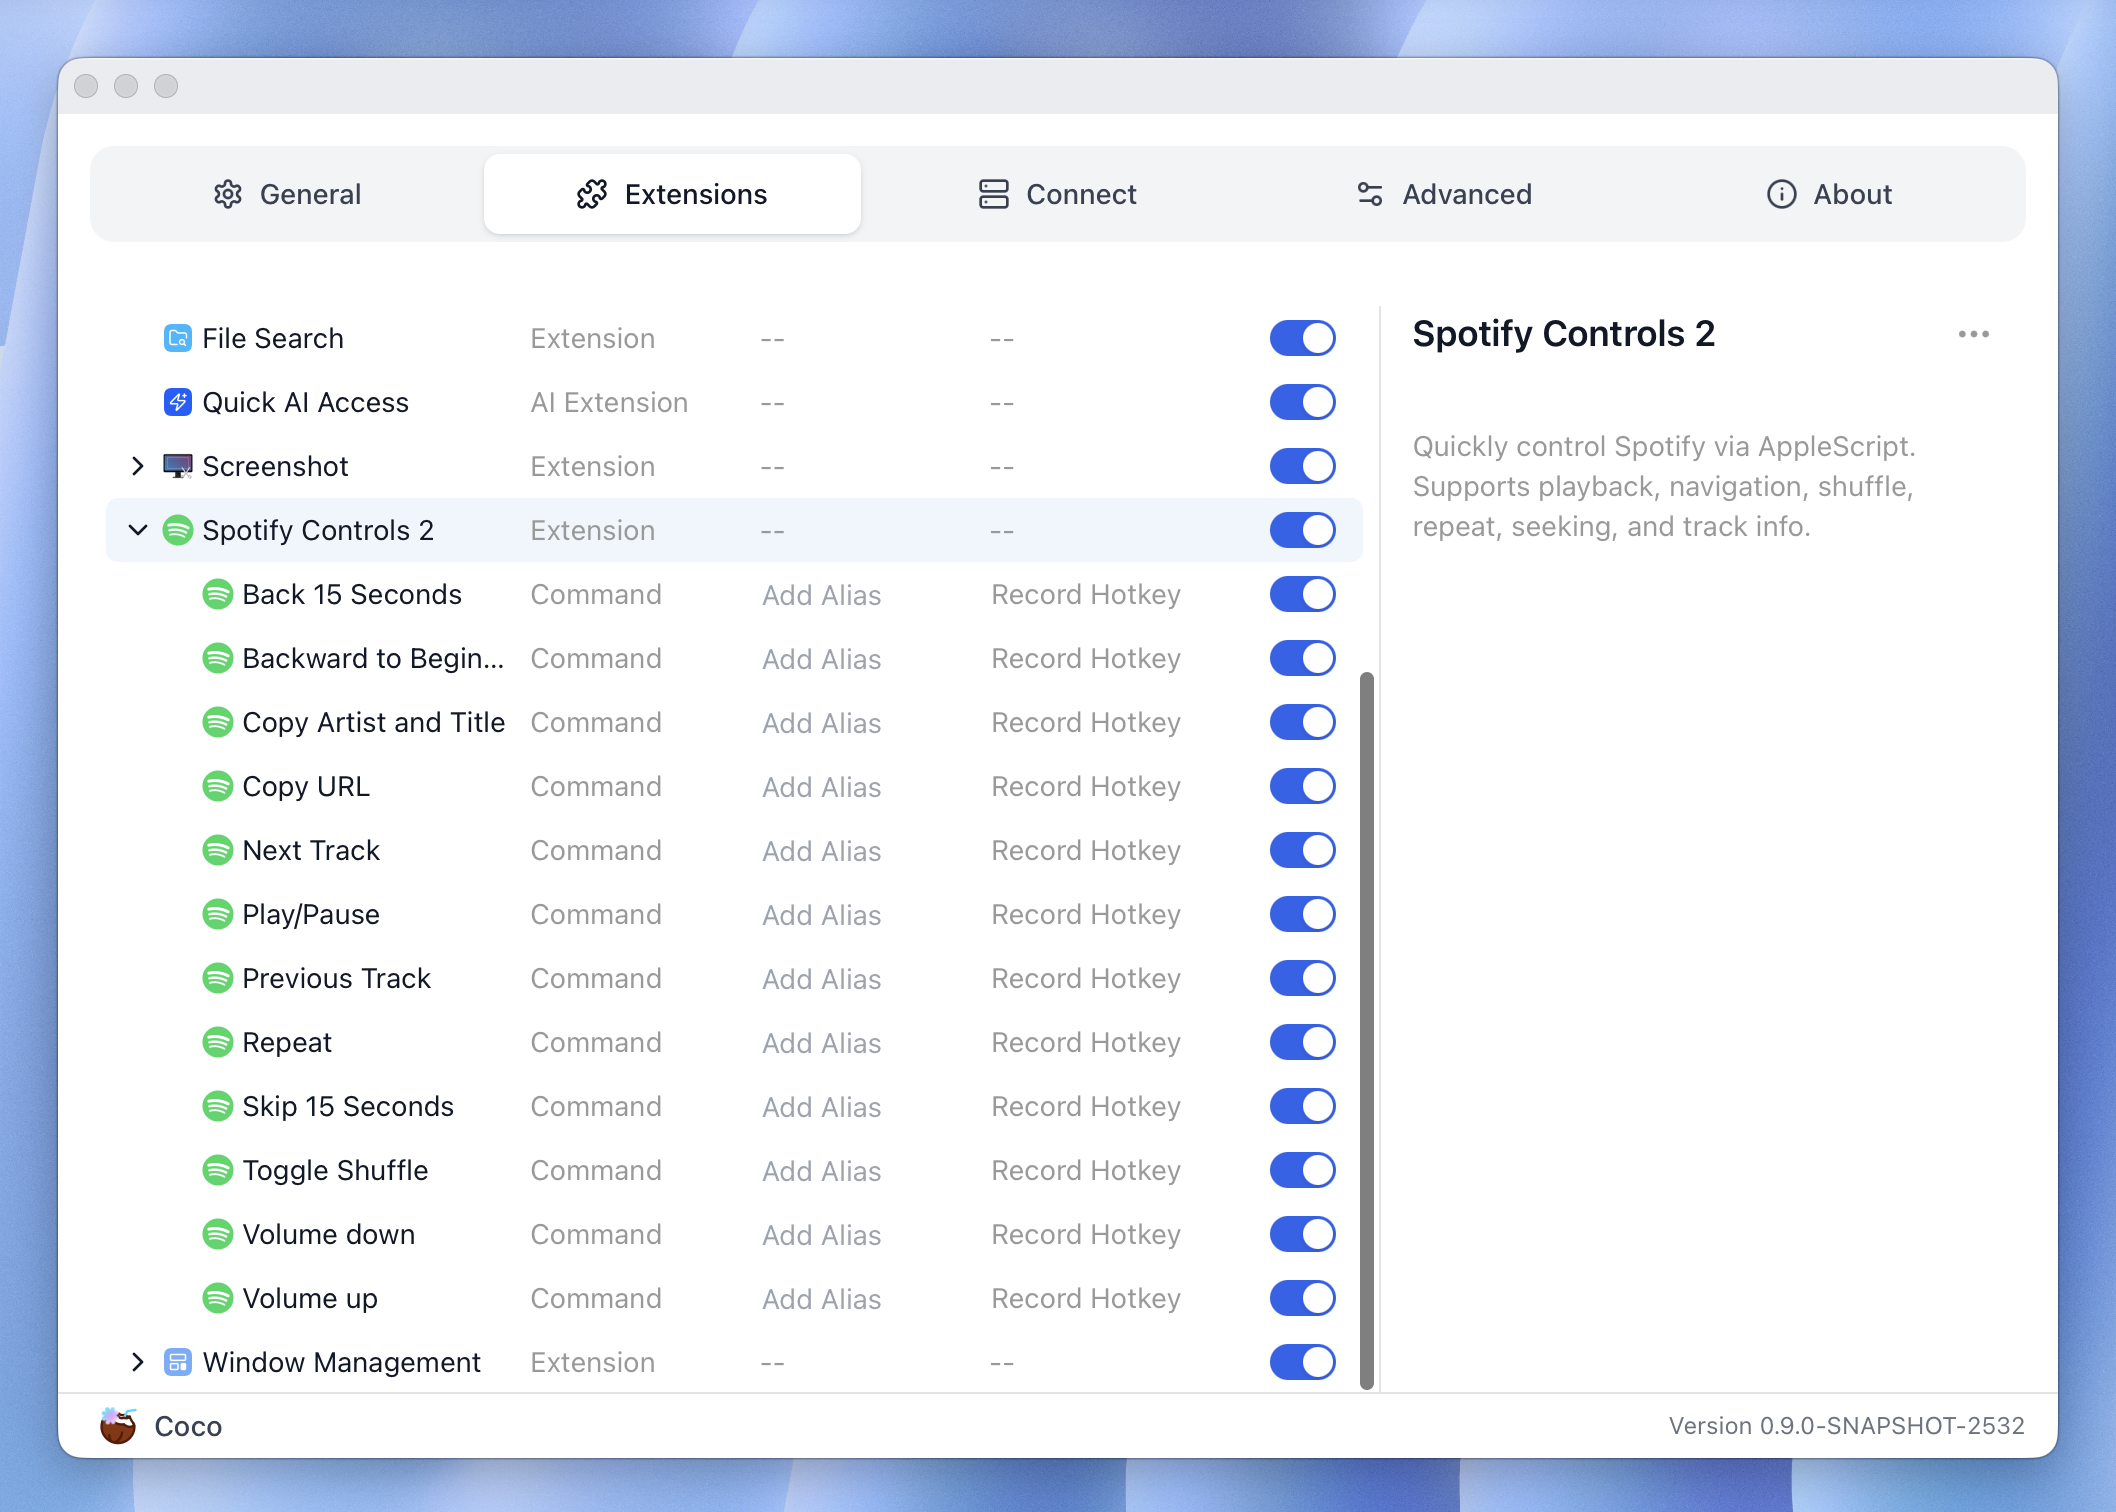Disable the File Search extension toggle

pos(1302,338)
